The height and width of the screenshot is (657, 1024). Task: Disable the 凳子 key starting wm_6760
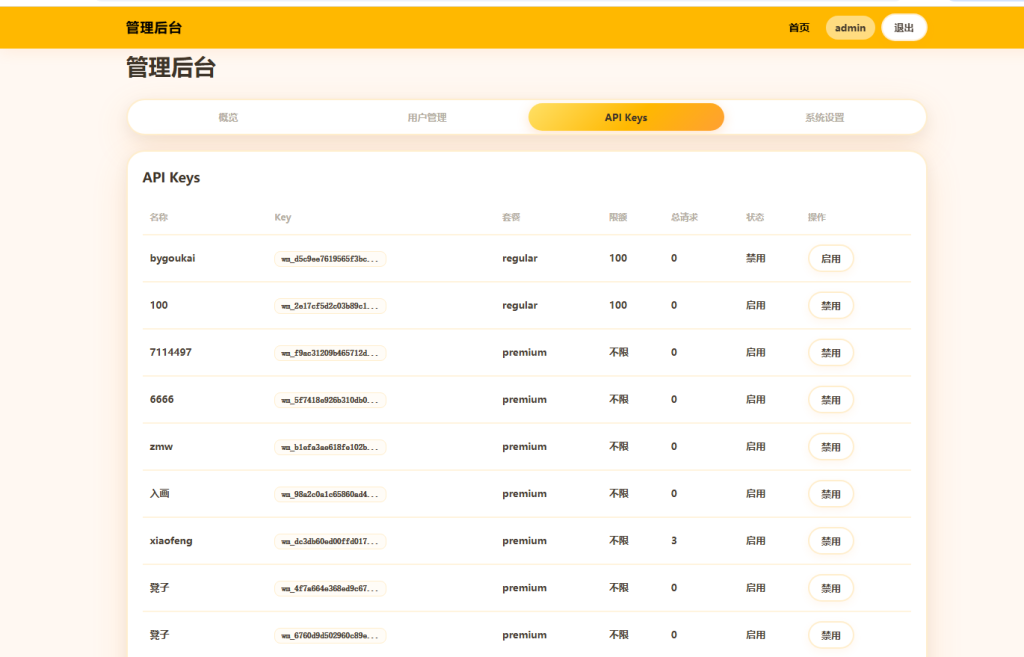831,635
